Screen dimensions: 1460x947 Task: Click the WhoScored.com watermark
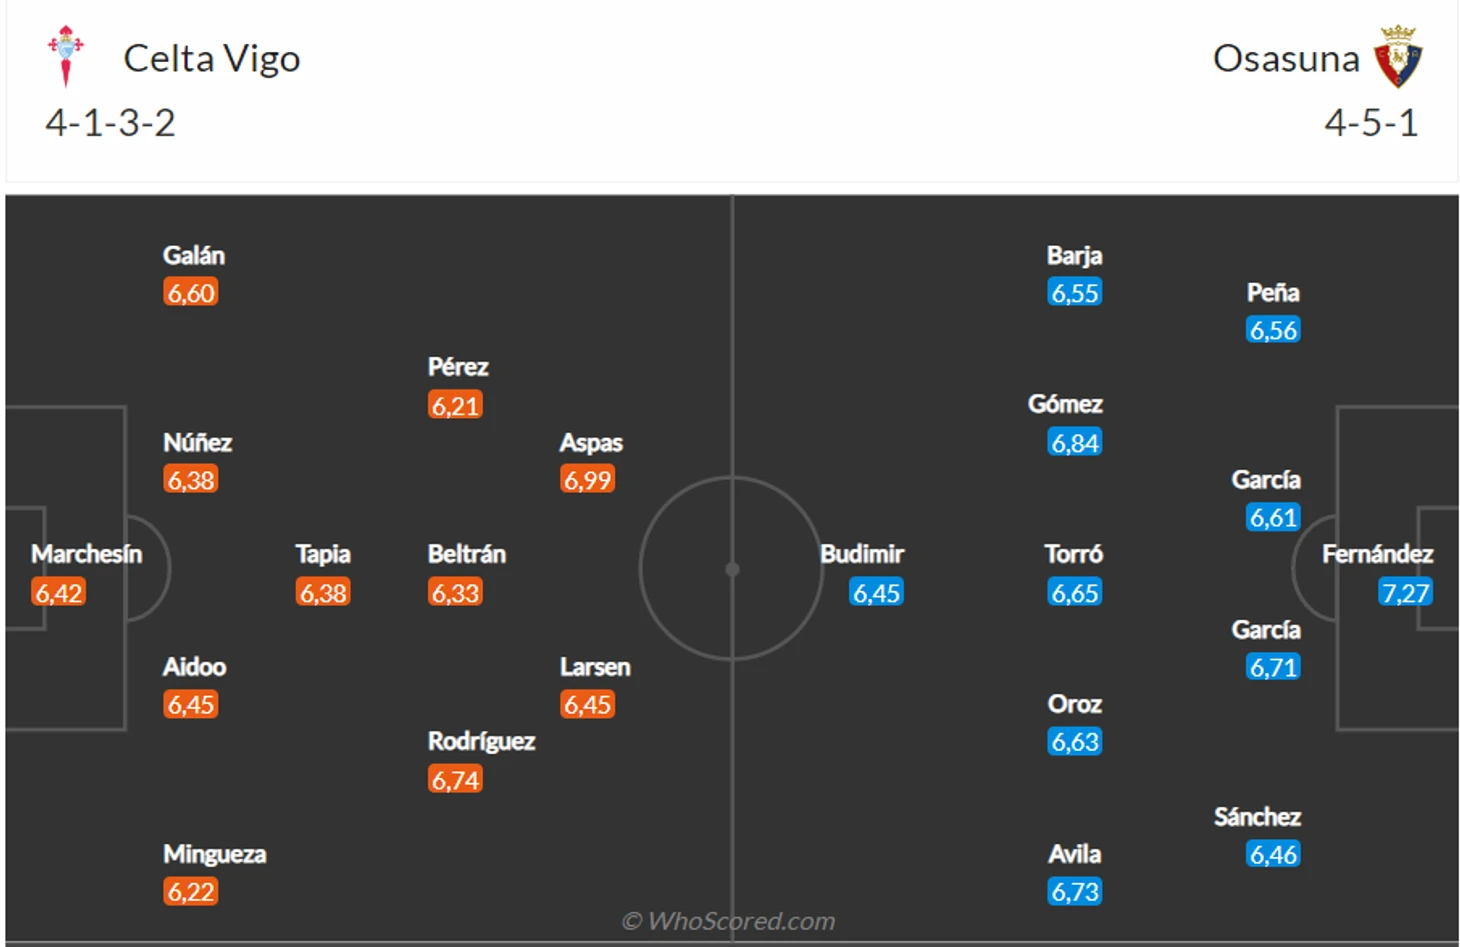click(x=728, y=921)
